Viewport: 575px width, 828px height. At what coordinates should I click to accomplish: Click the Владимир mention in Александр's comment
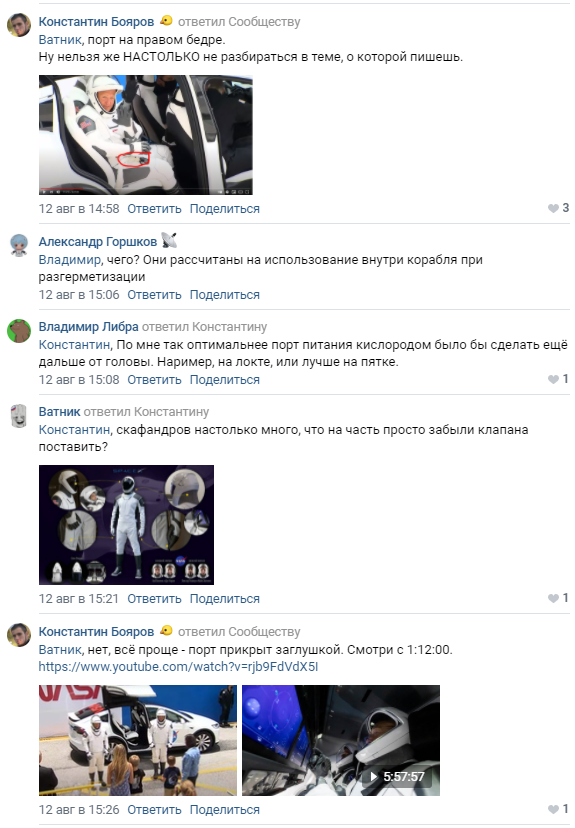[69, 260]
